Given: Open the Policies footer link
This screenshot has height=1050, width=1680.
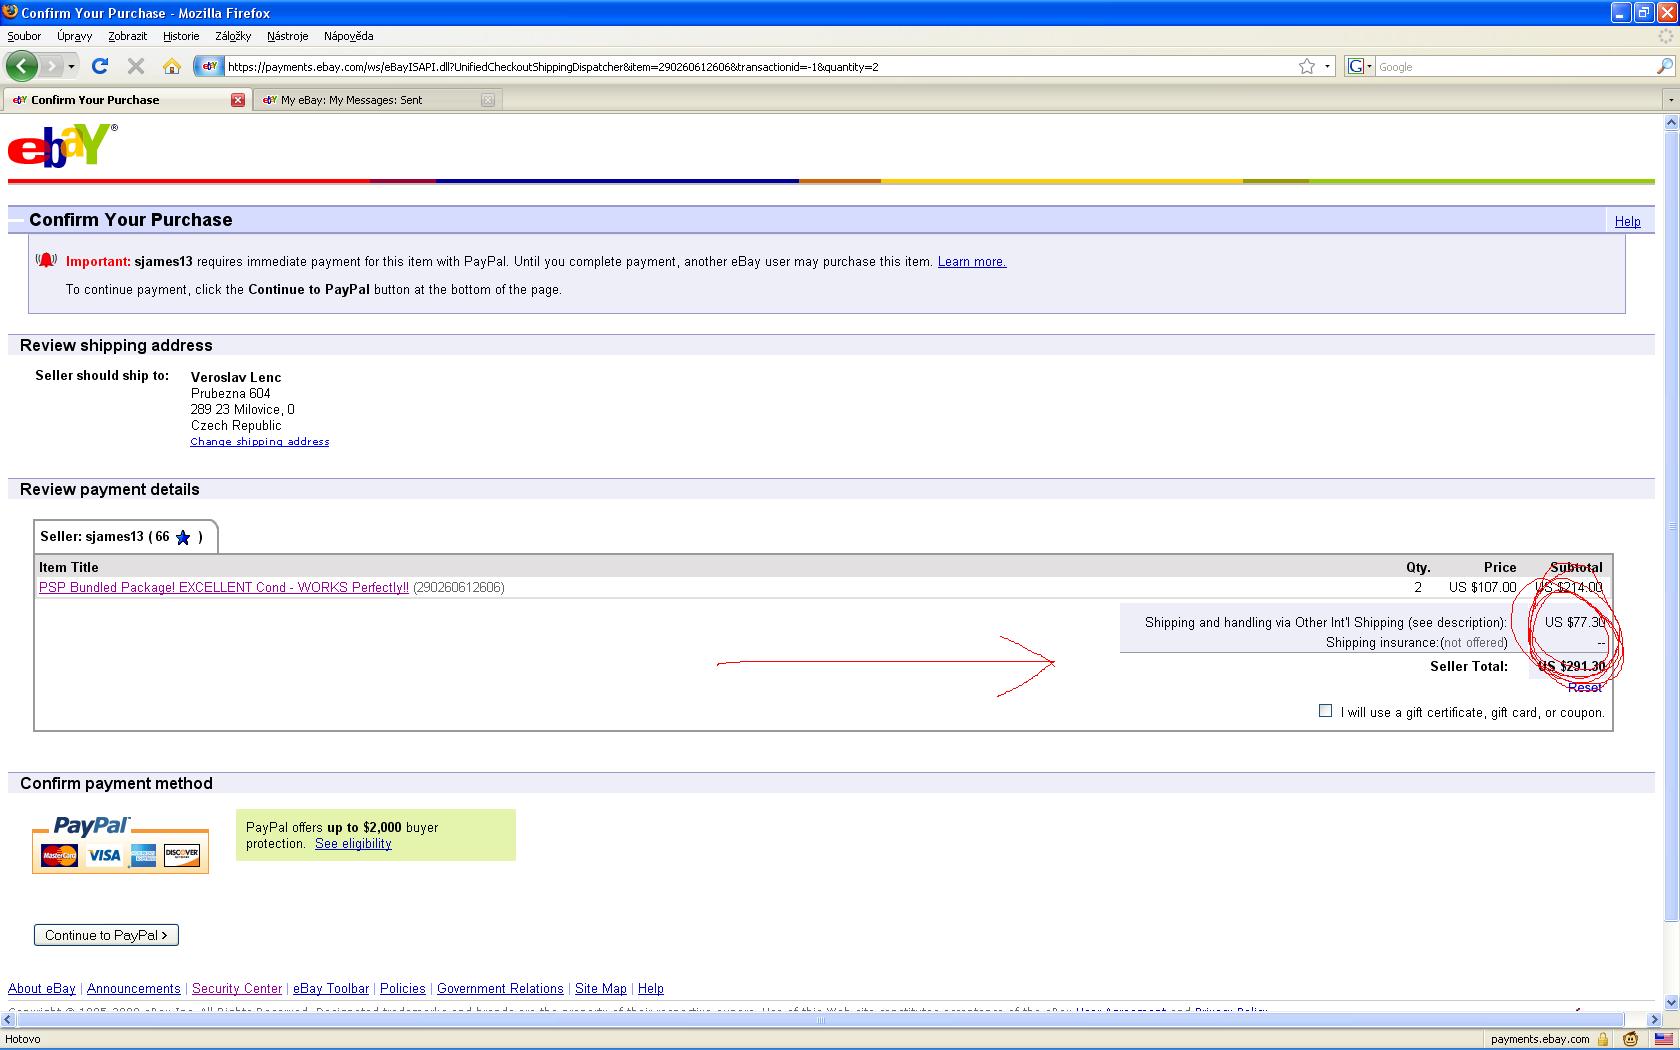Looking at the screenshot, I should [x=403, y=989].
